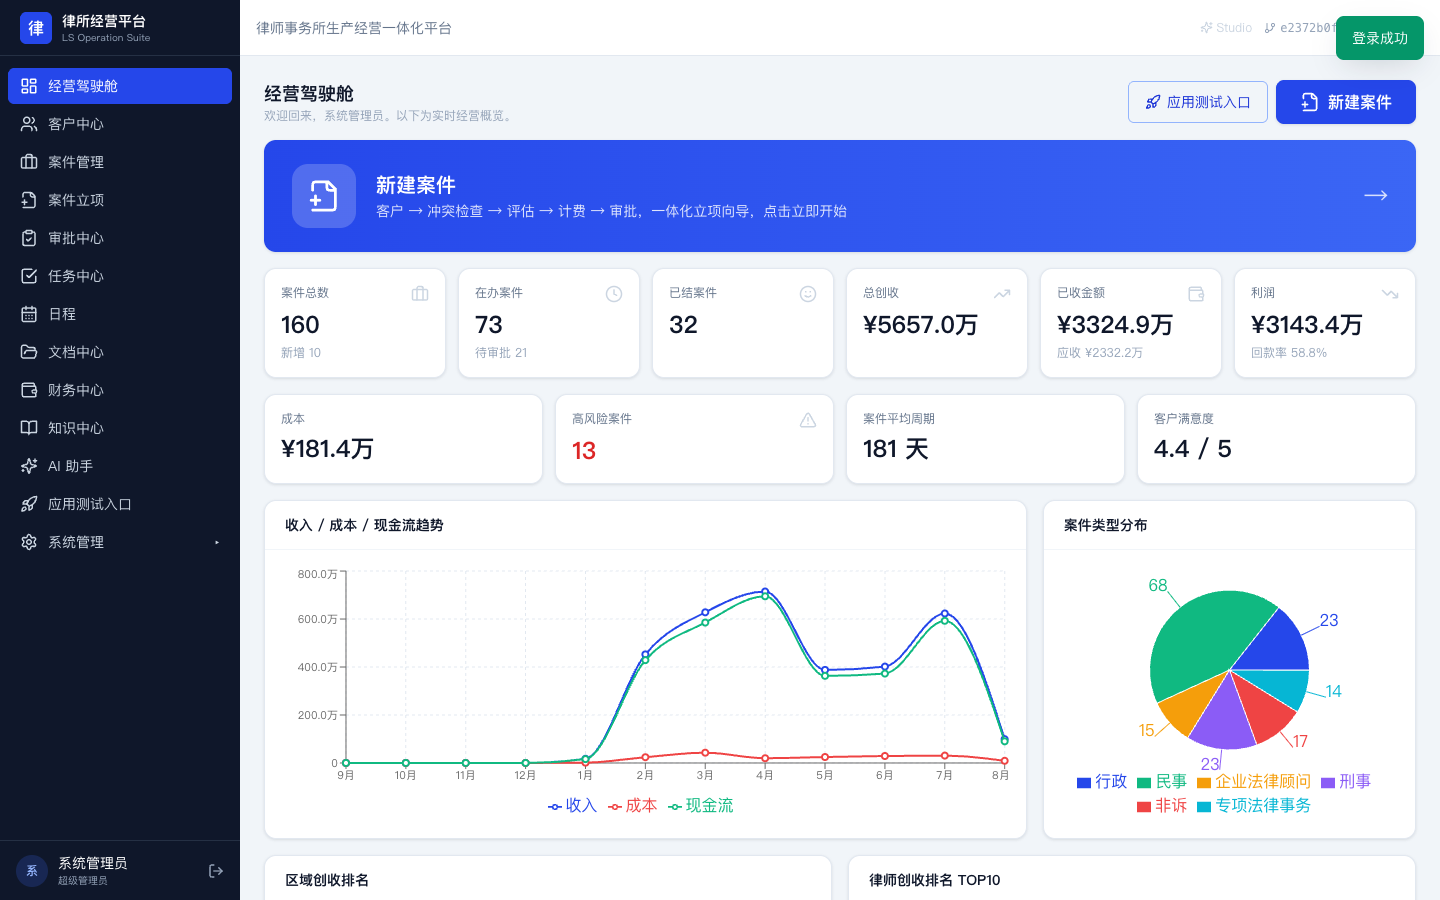Click the wallet icon on 已收金额 card
This screenshot has width=1440, height=900.
[x=1196, y=294]
